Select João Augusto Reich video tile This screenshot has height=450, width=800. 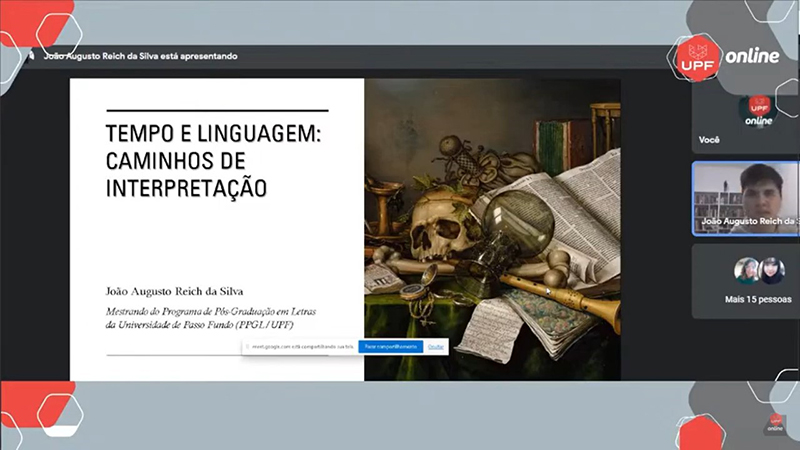pyautogui.click(x=745, y=198)
